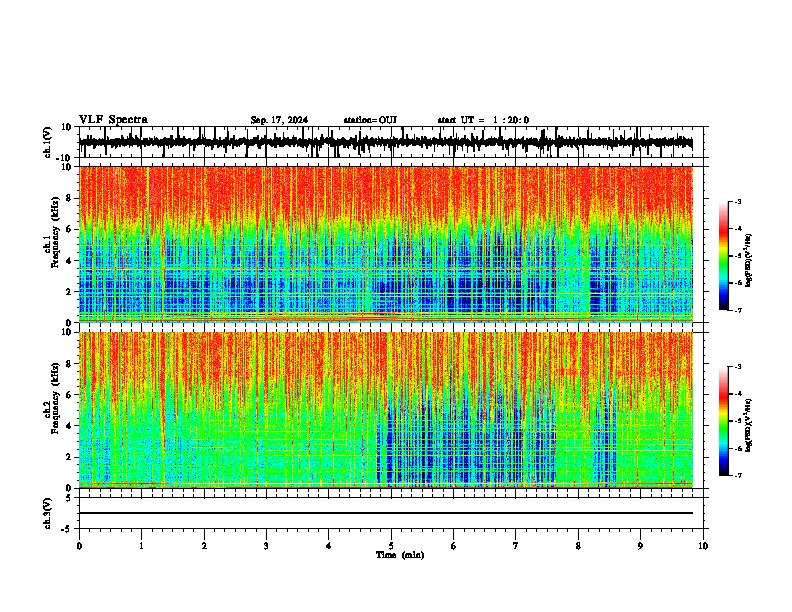Select the ch.1 color bar log(PSD) label
Viewport: 792px width, 612px height.
tap(749, 261)
